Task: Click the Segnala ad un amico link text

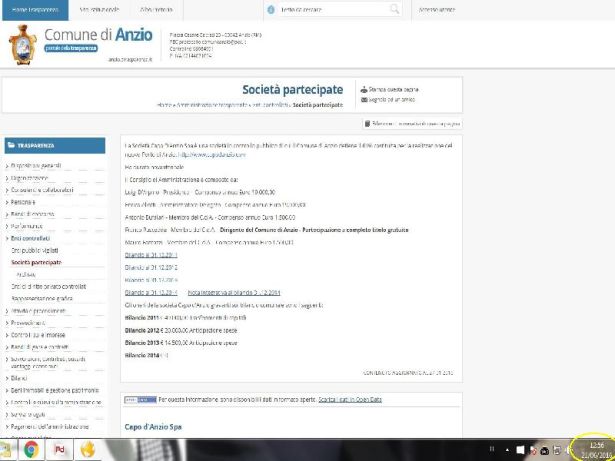Action: [x=391, y=100]
